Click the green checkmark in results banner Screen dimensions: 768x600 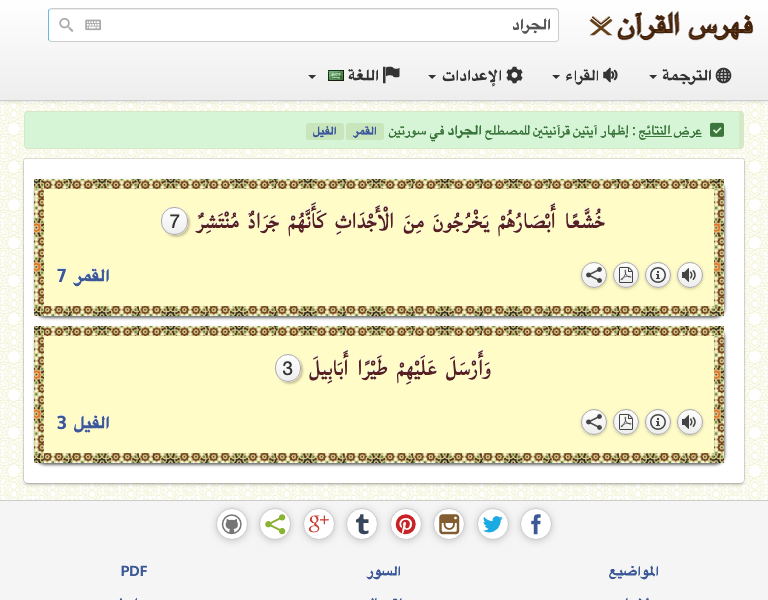pyautogui.click(x=717, y=130)
